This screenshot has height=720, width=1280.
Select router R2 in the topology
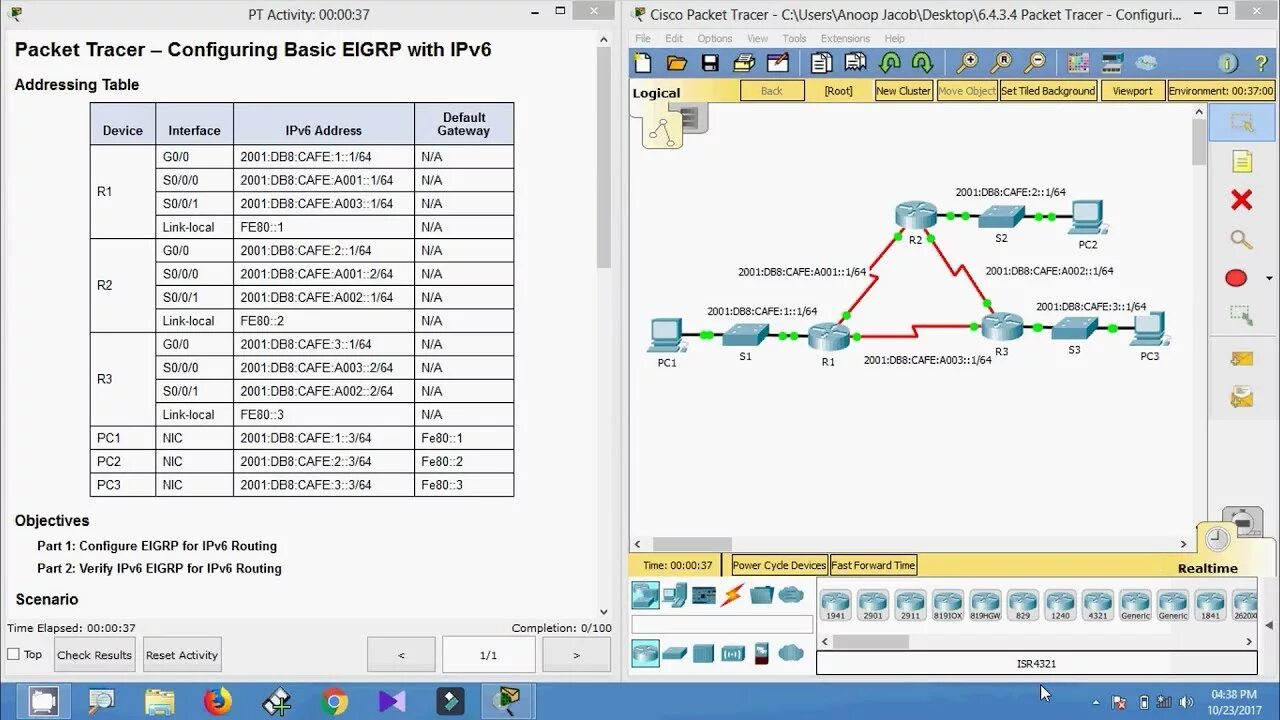[915, 214]
